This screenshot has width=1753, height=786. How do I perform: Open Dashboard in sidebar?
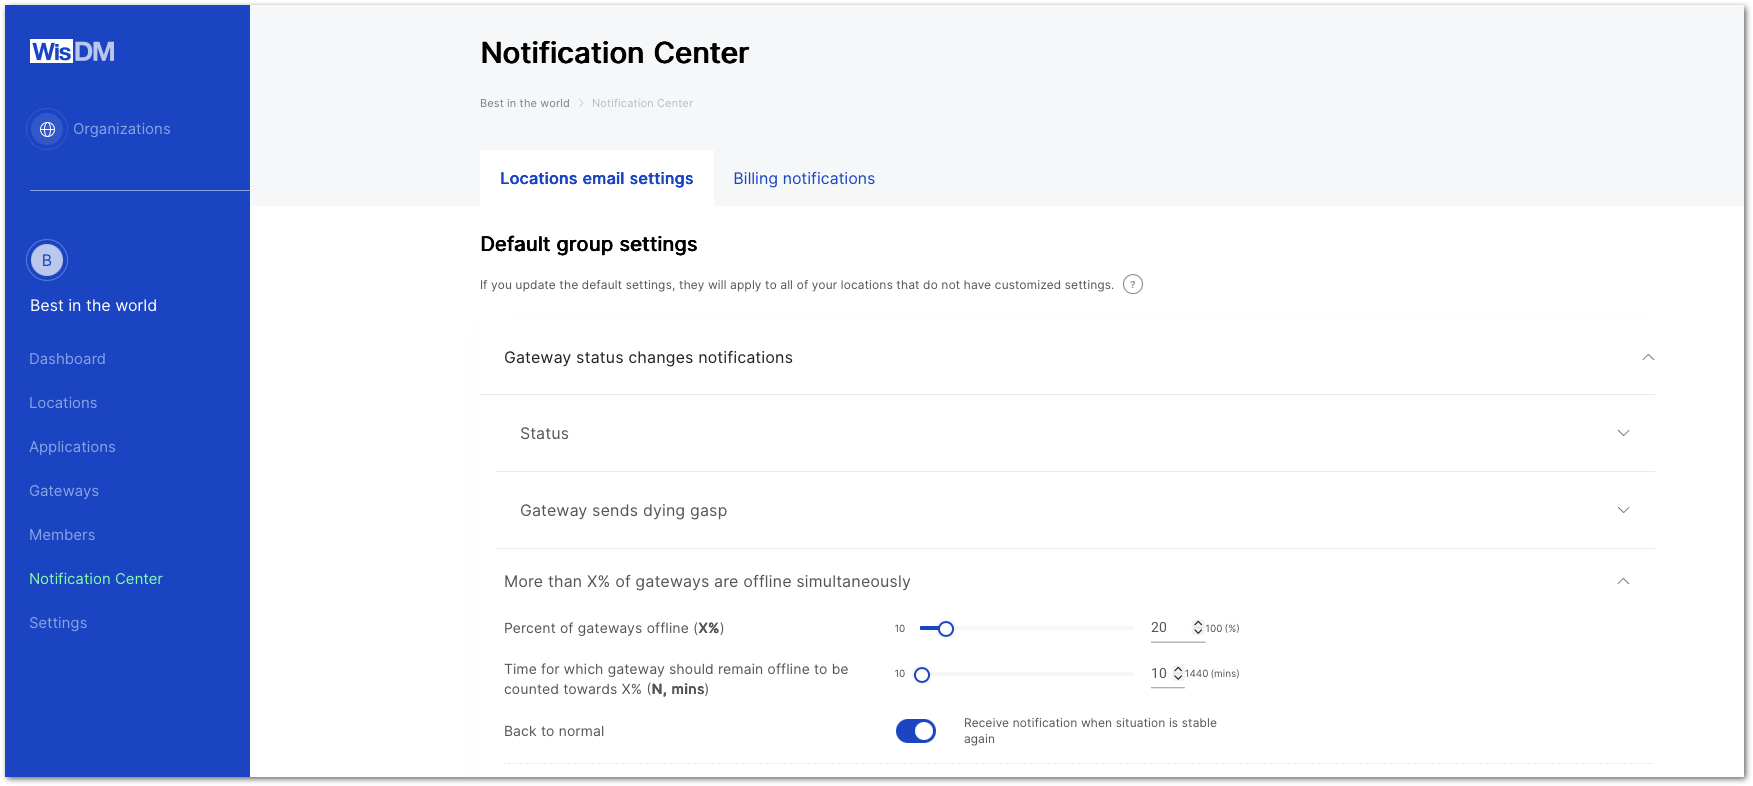tap(67, 359)
